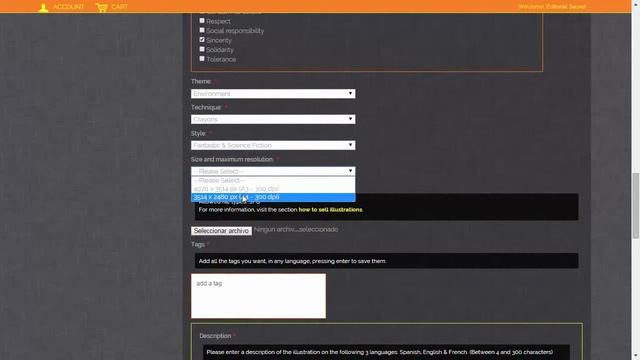Image resolution: width=640 pixels, height=360 pixels.
Task: Check the Solidarity checkbox
Action: coord(202,49)
